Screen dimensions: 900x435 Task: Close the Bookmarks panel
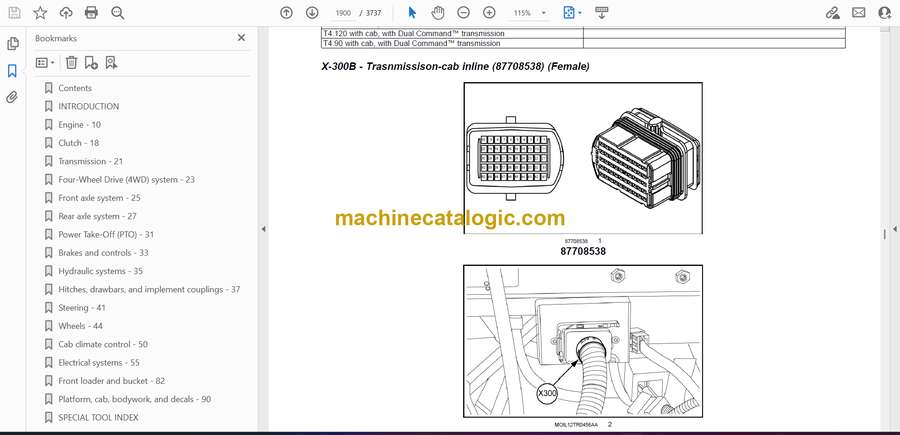pyautogui.click(x=241, y=38)
